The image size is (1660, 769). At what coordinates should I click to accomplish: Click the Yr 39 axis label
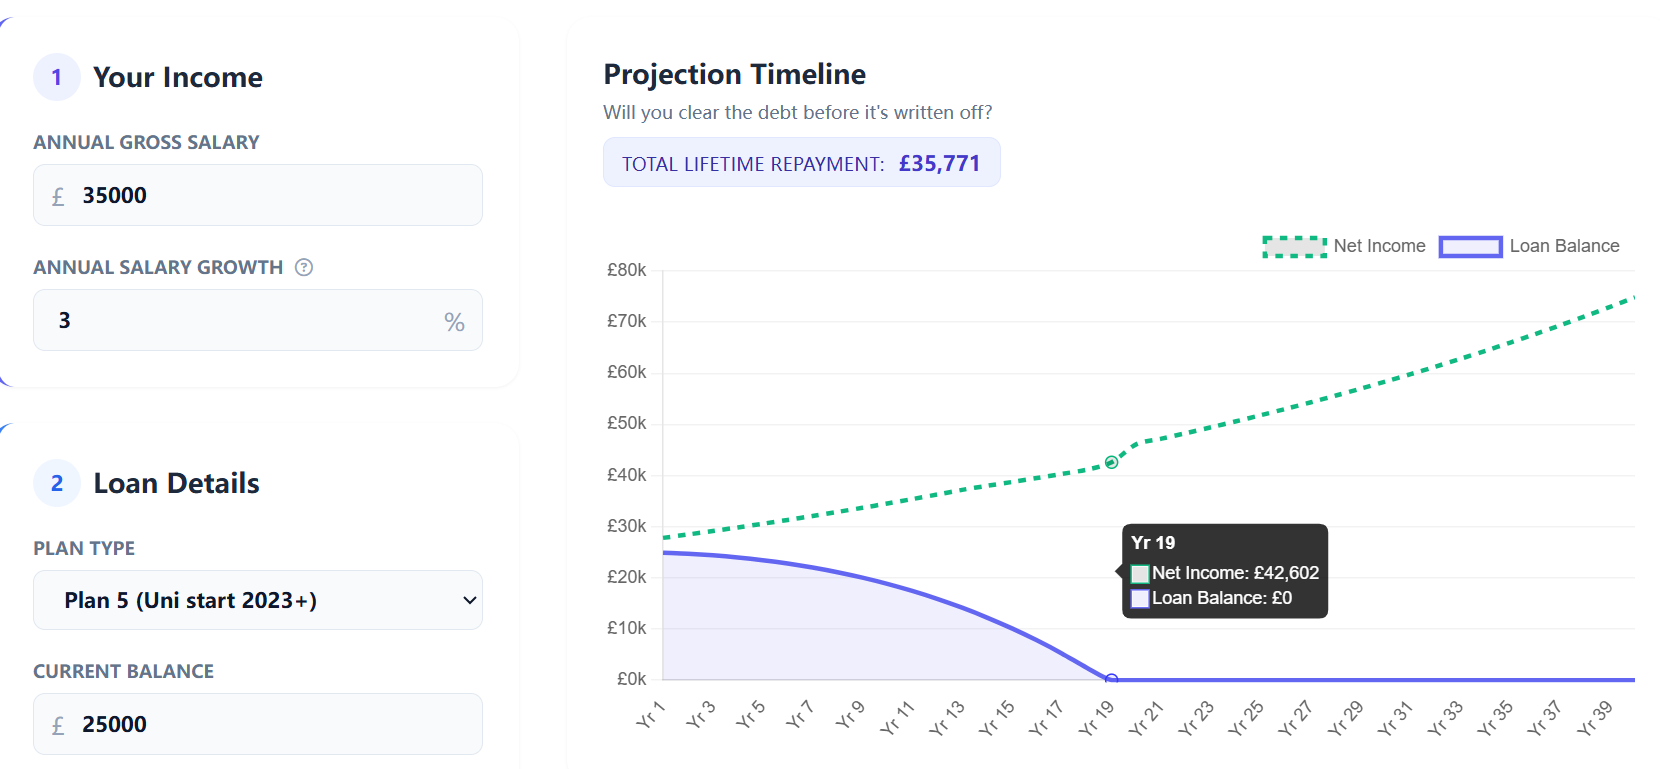pyautogui.click(x=1595, y=717)
